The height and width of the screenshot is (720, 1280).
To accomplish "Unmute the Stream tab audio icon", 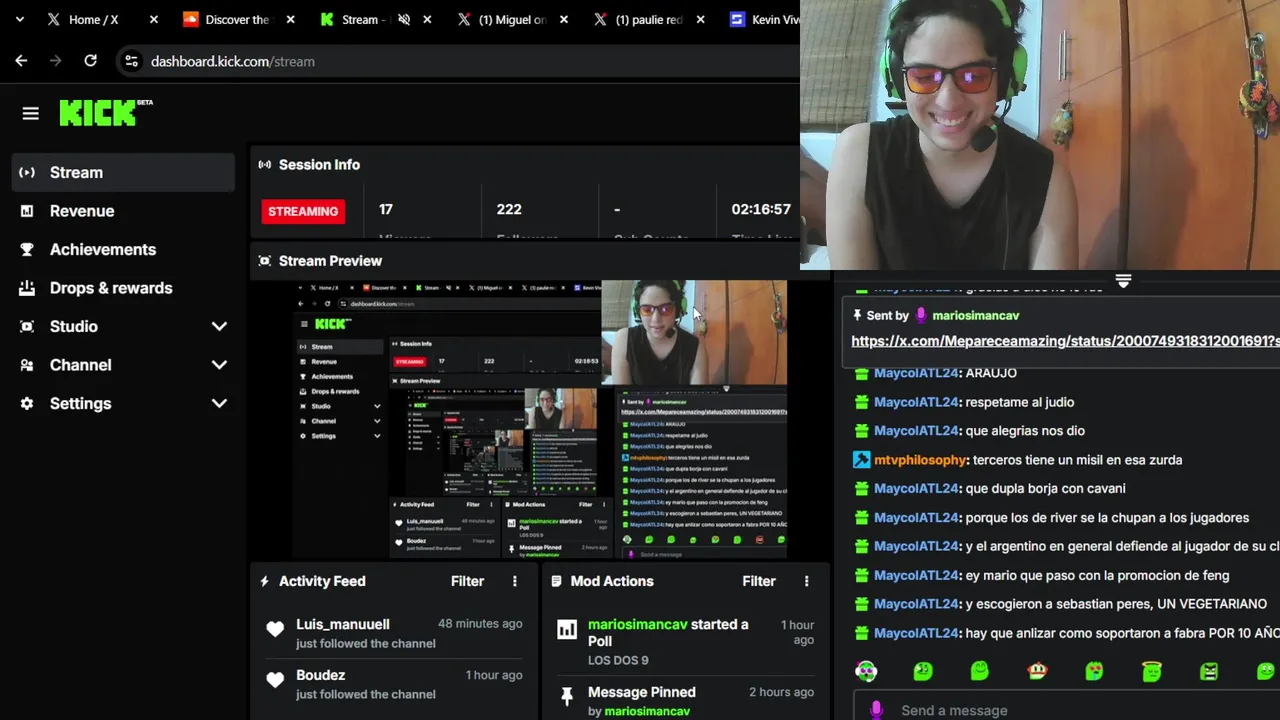I will 404,19.
